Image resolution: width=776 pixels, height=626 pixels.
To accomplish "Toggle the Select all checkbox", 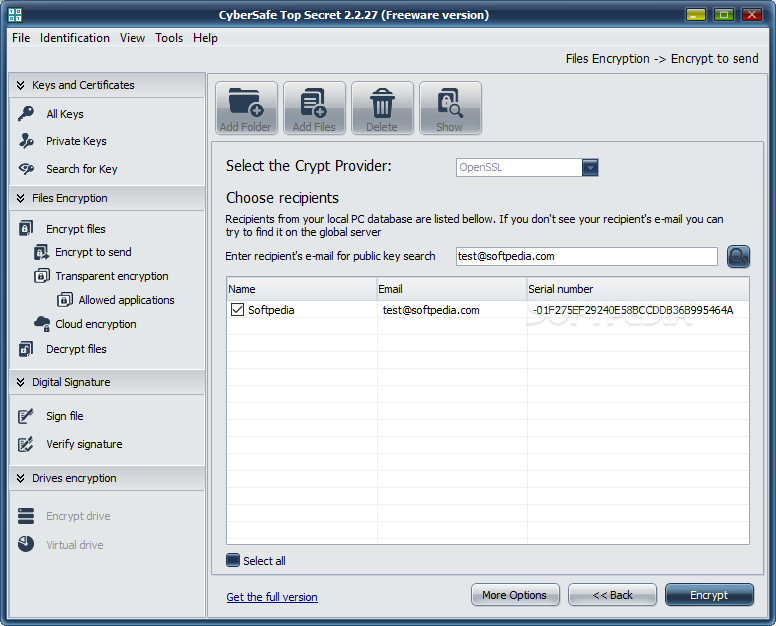I will click(233, 560).
